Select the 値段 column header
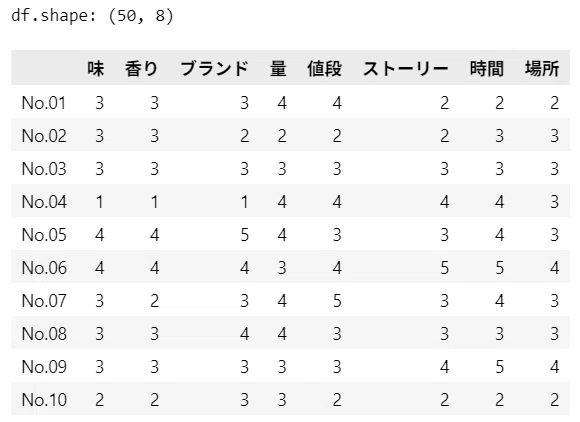The height and width of the screenshot is (422, 580). 324,69
